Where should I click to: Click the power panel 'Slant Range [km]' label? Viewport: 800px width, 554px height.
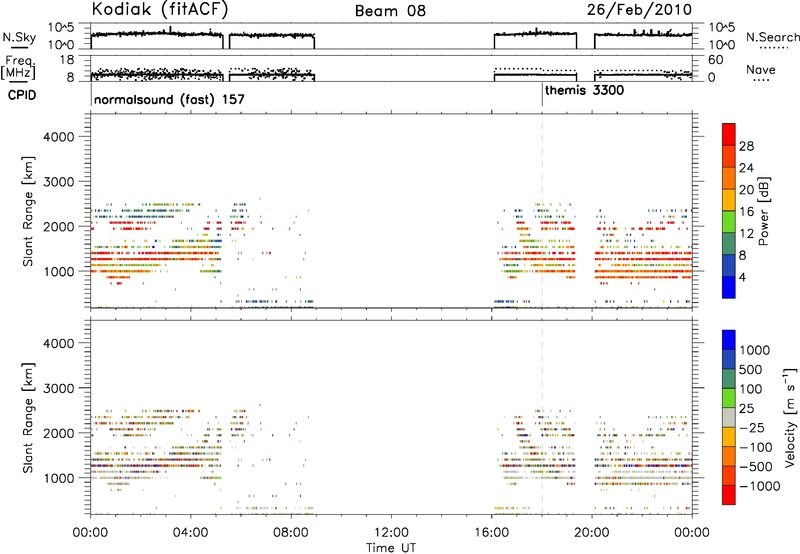point(28,211)
